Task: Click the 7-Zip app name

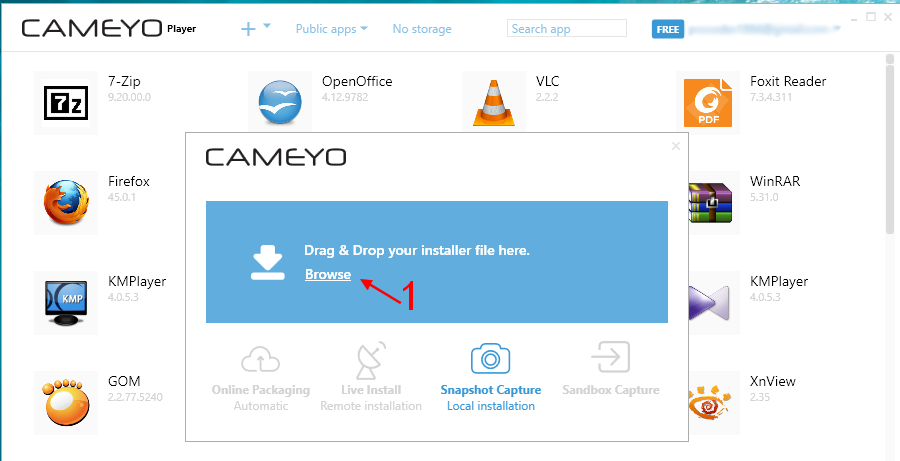Action: point(124,82)
